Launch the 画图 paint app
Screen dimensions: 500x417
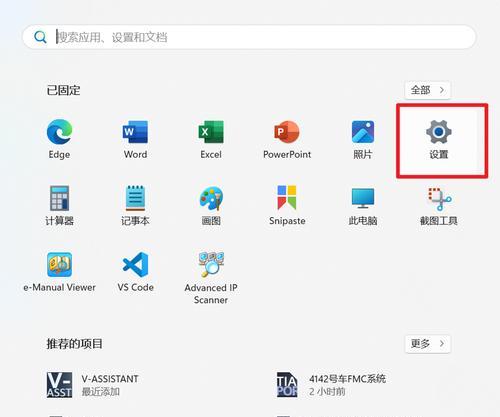pos(211,198)
